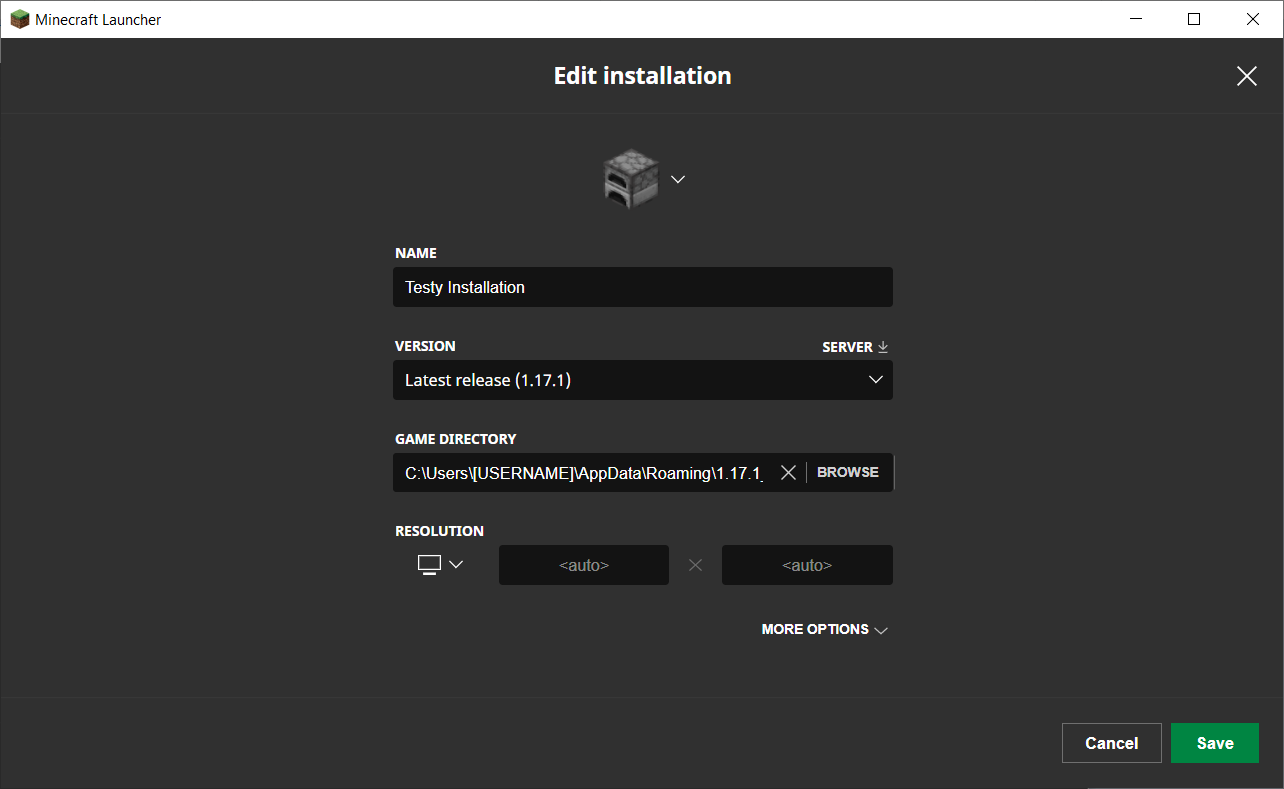
Task: Close the Edit installation dialog
Action: (1246, 76)
